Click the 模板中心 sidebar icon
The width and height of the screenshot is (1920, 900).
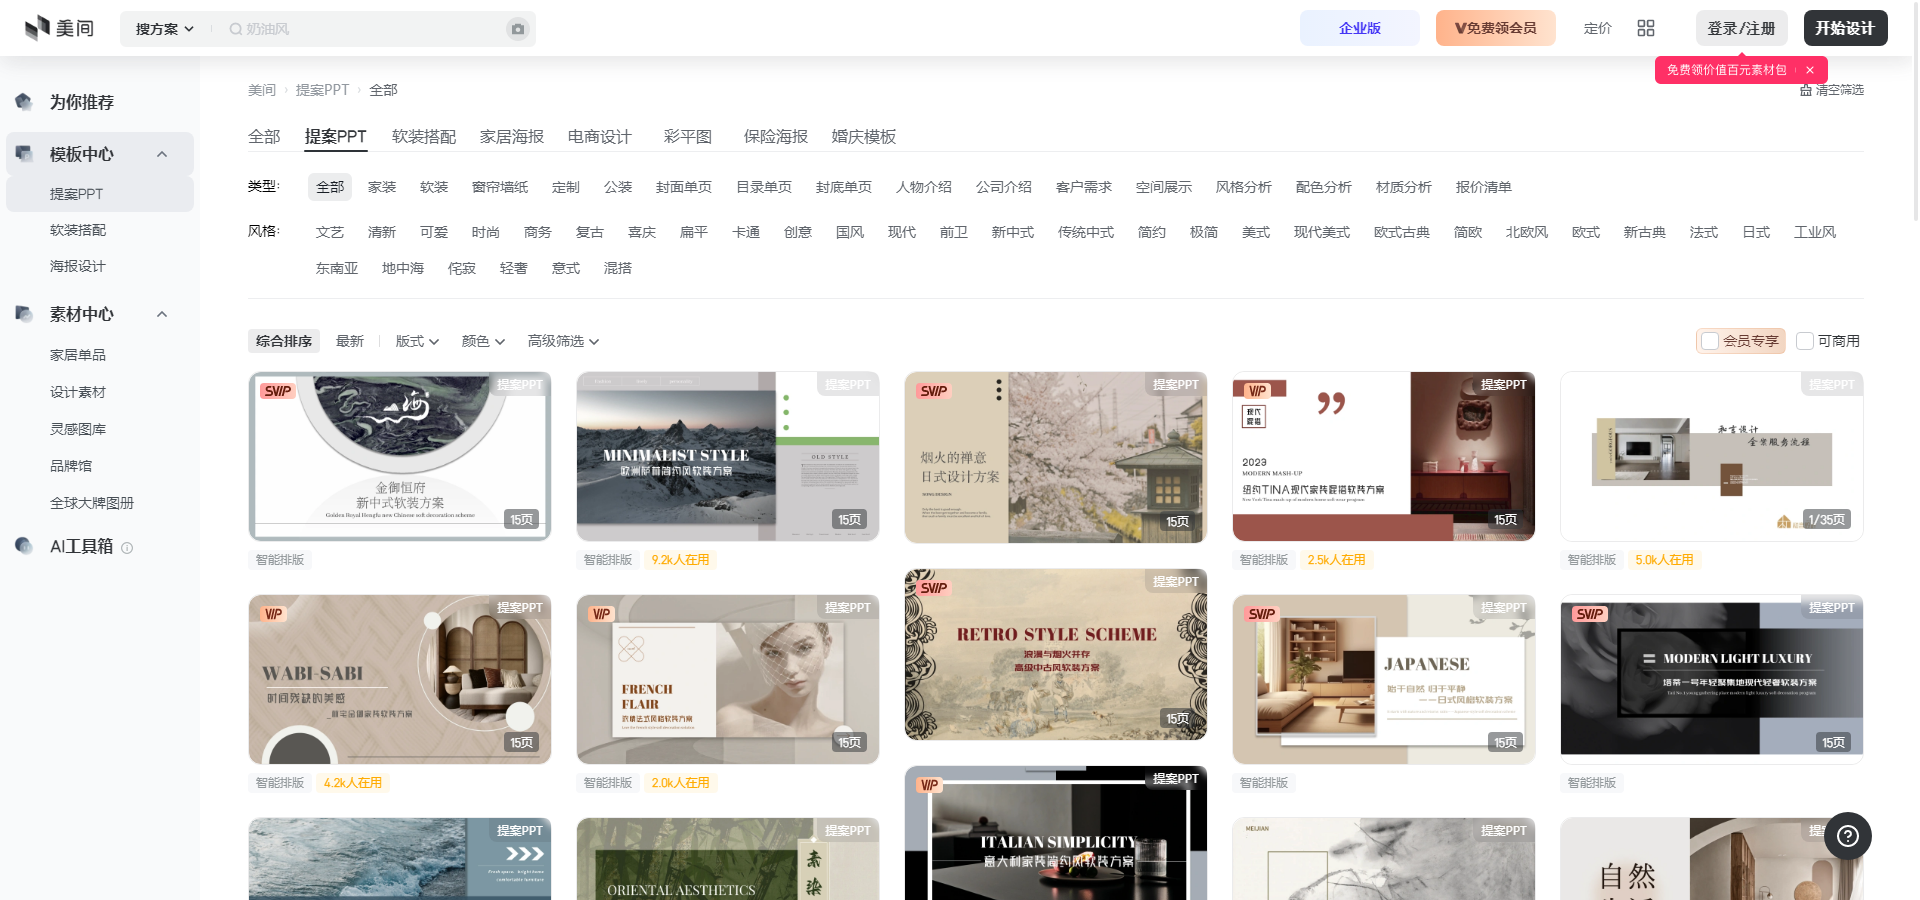pos(24,154)
